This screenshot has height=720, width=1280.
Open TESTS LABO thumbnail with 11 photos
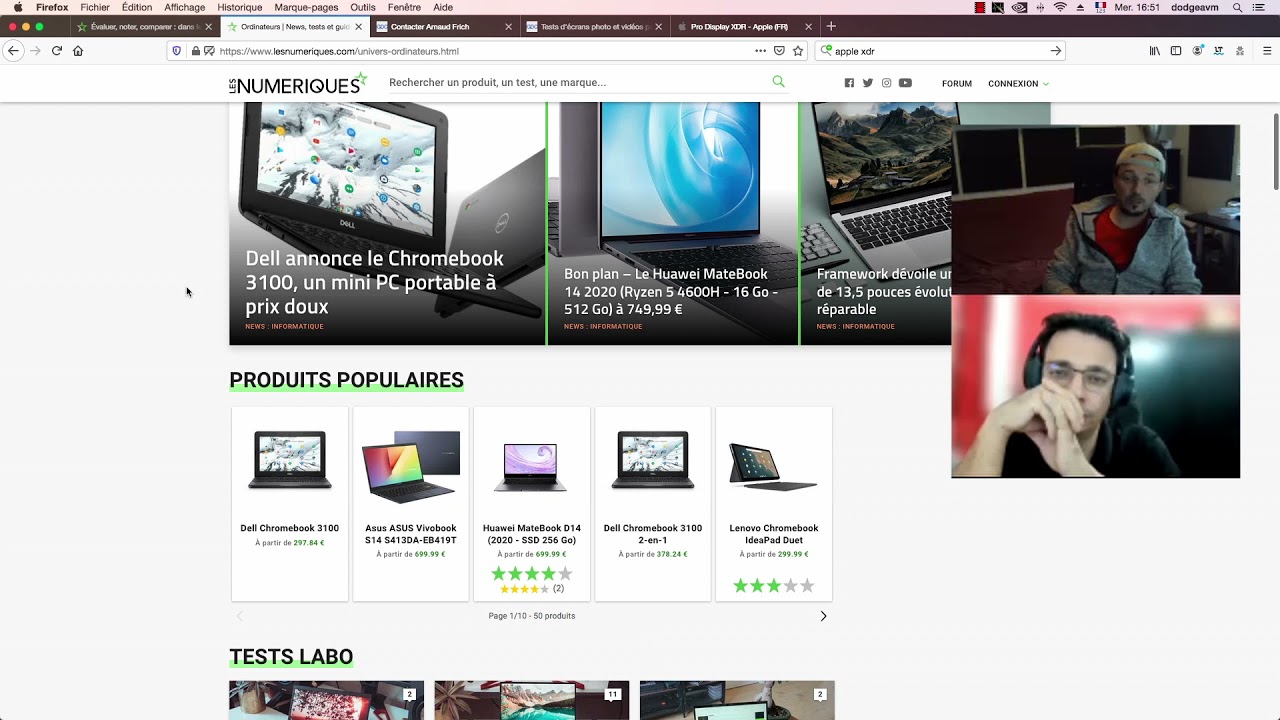tap(532, 700)
